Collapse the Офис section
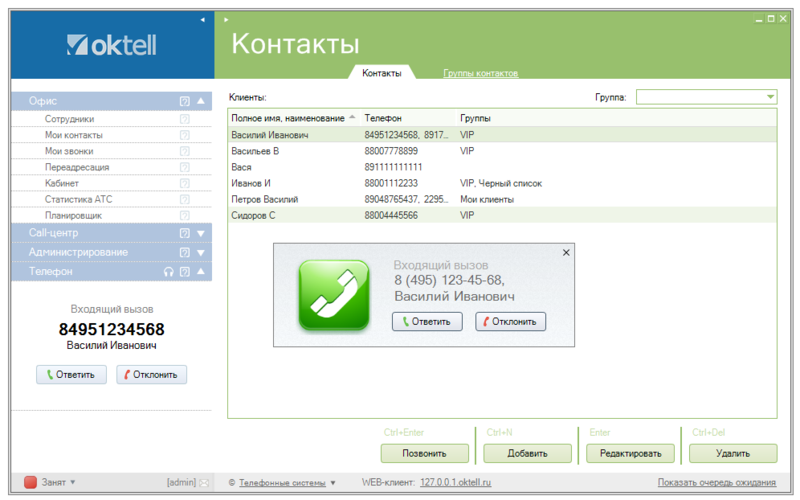 200,101
